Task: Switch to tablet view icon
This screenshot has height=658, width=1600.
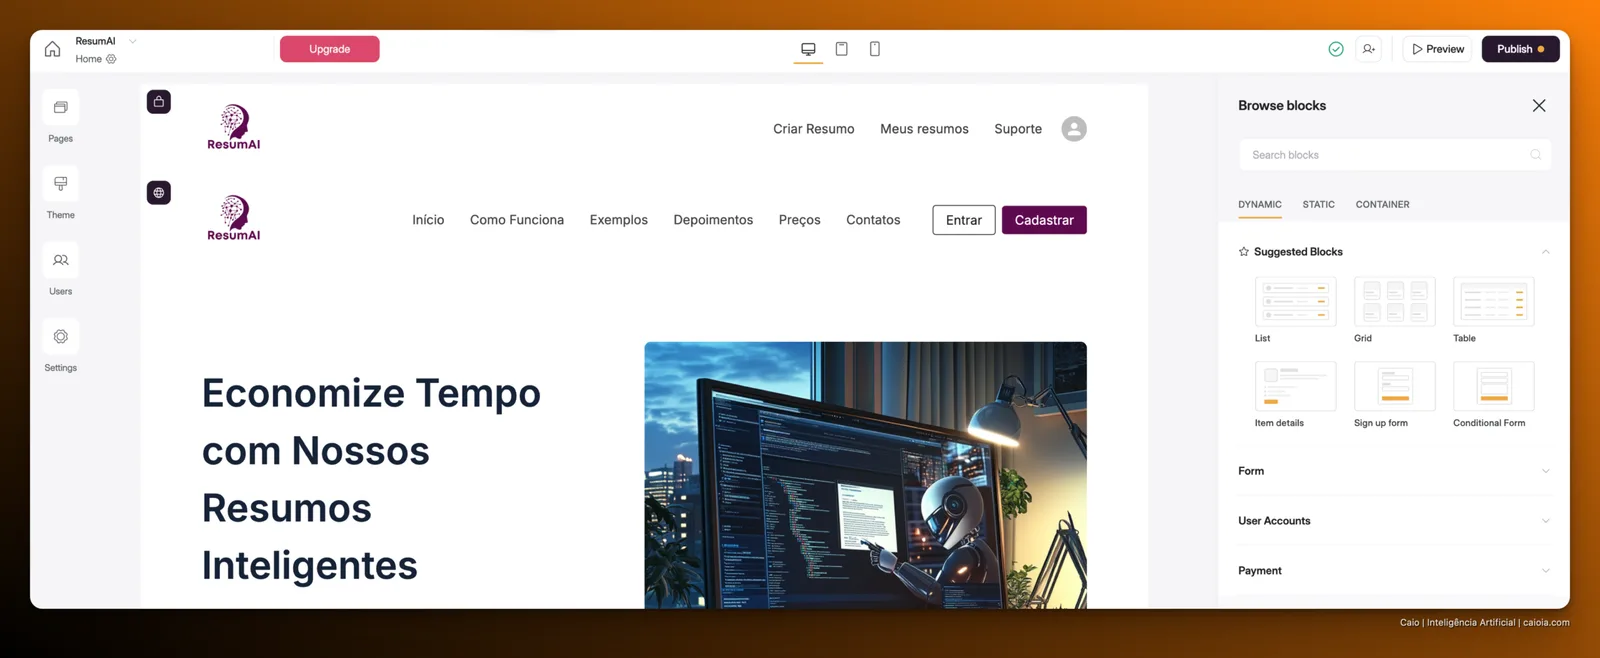Action: 842,49
